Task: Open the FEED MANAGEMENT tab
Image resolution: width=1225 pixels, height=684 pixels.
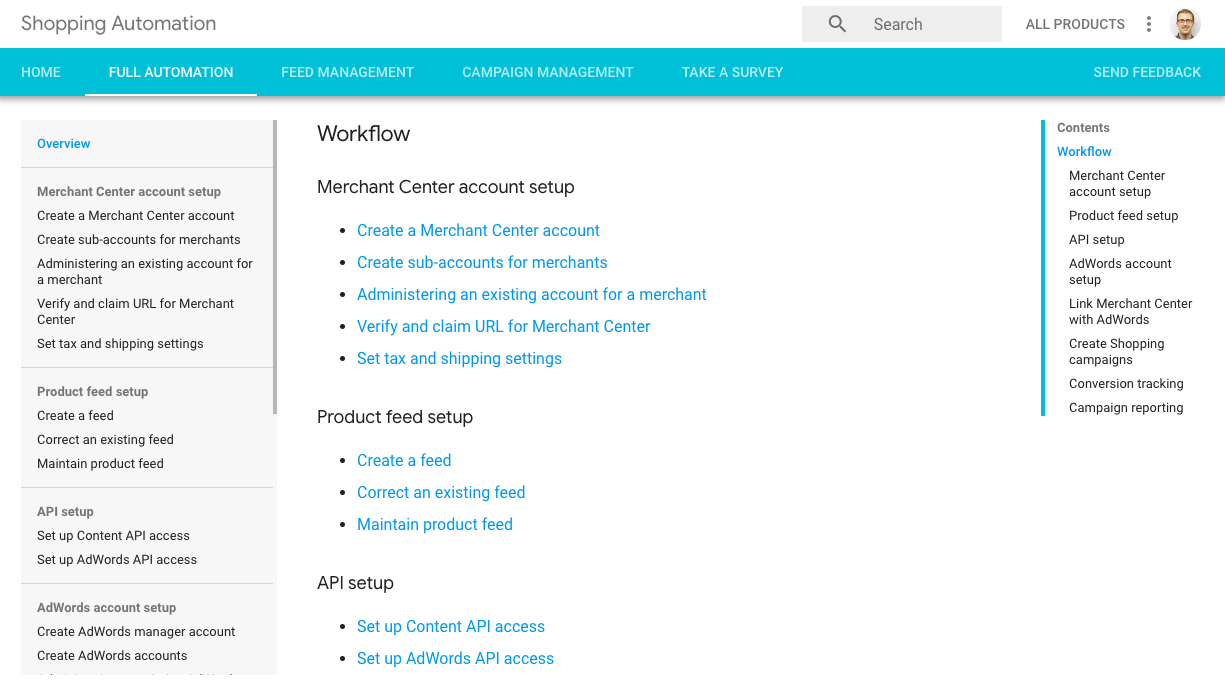Action: click(347, 72)
